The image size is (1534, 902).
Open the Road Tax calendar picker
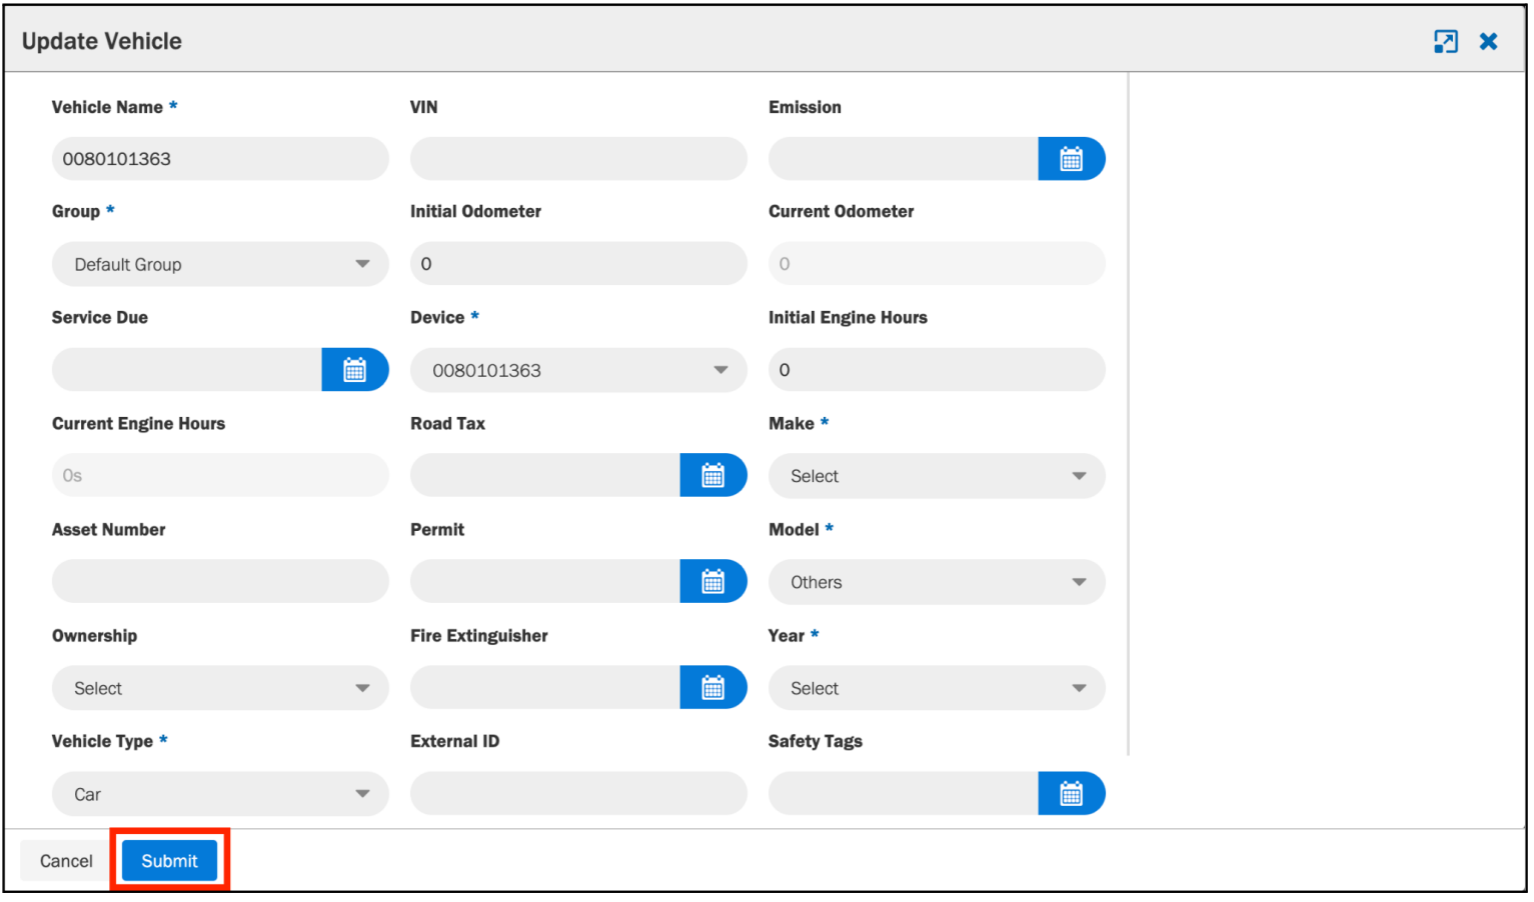(x=713, y=476)
